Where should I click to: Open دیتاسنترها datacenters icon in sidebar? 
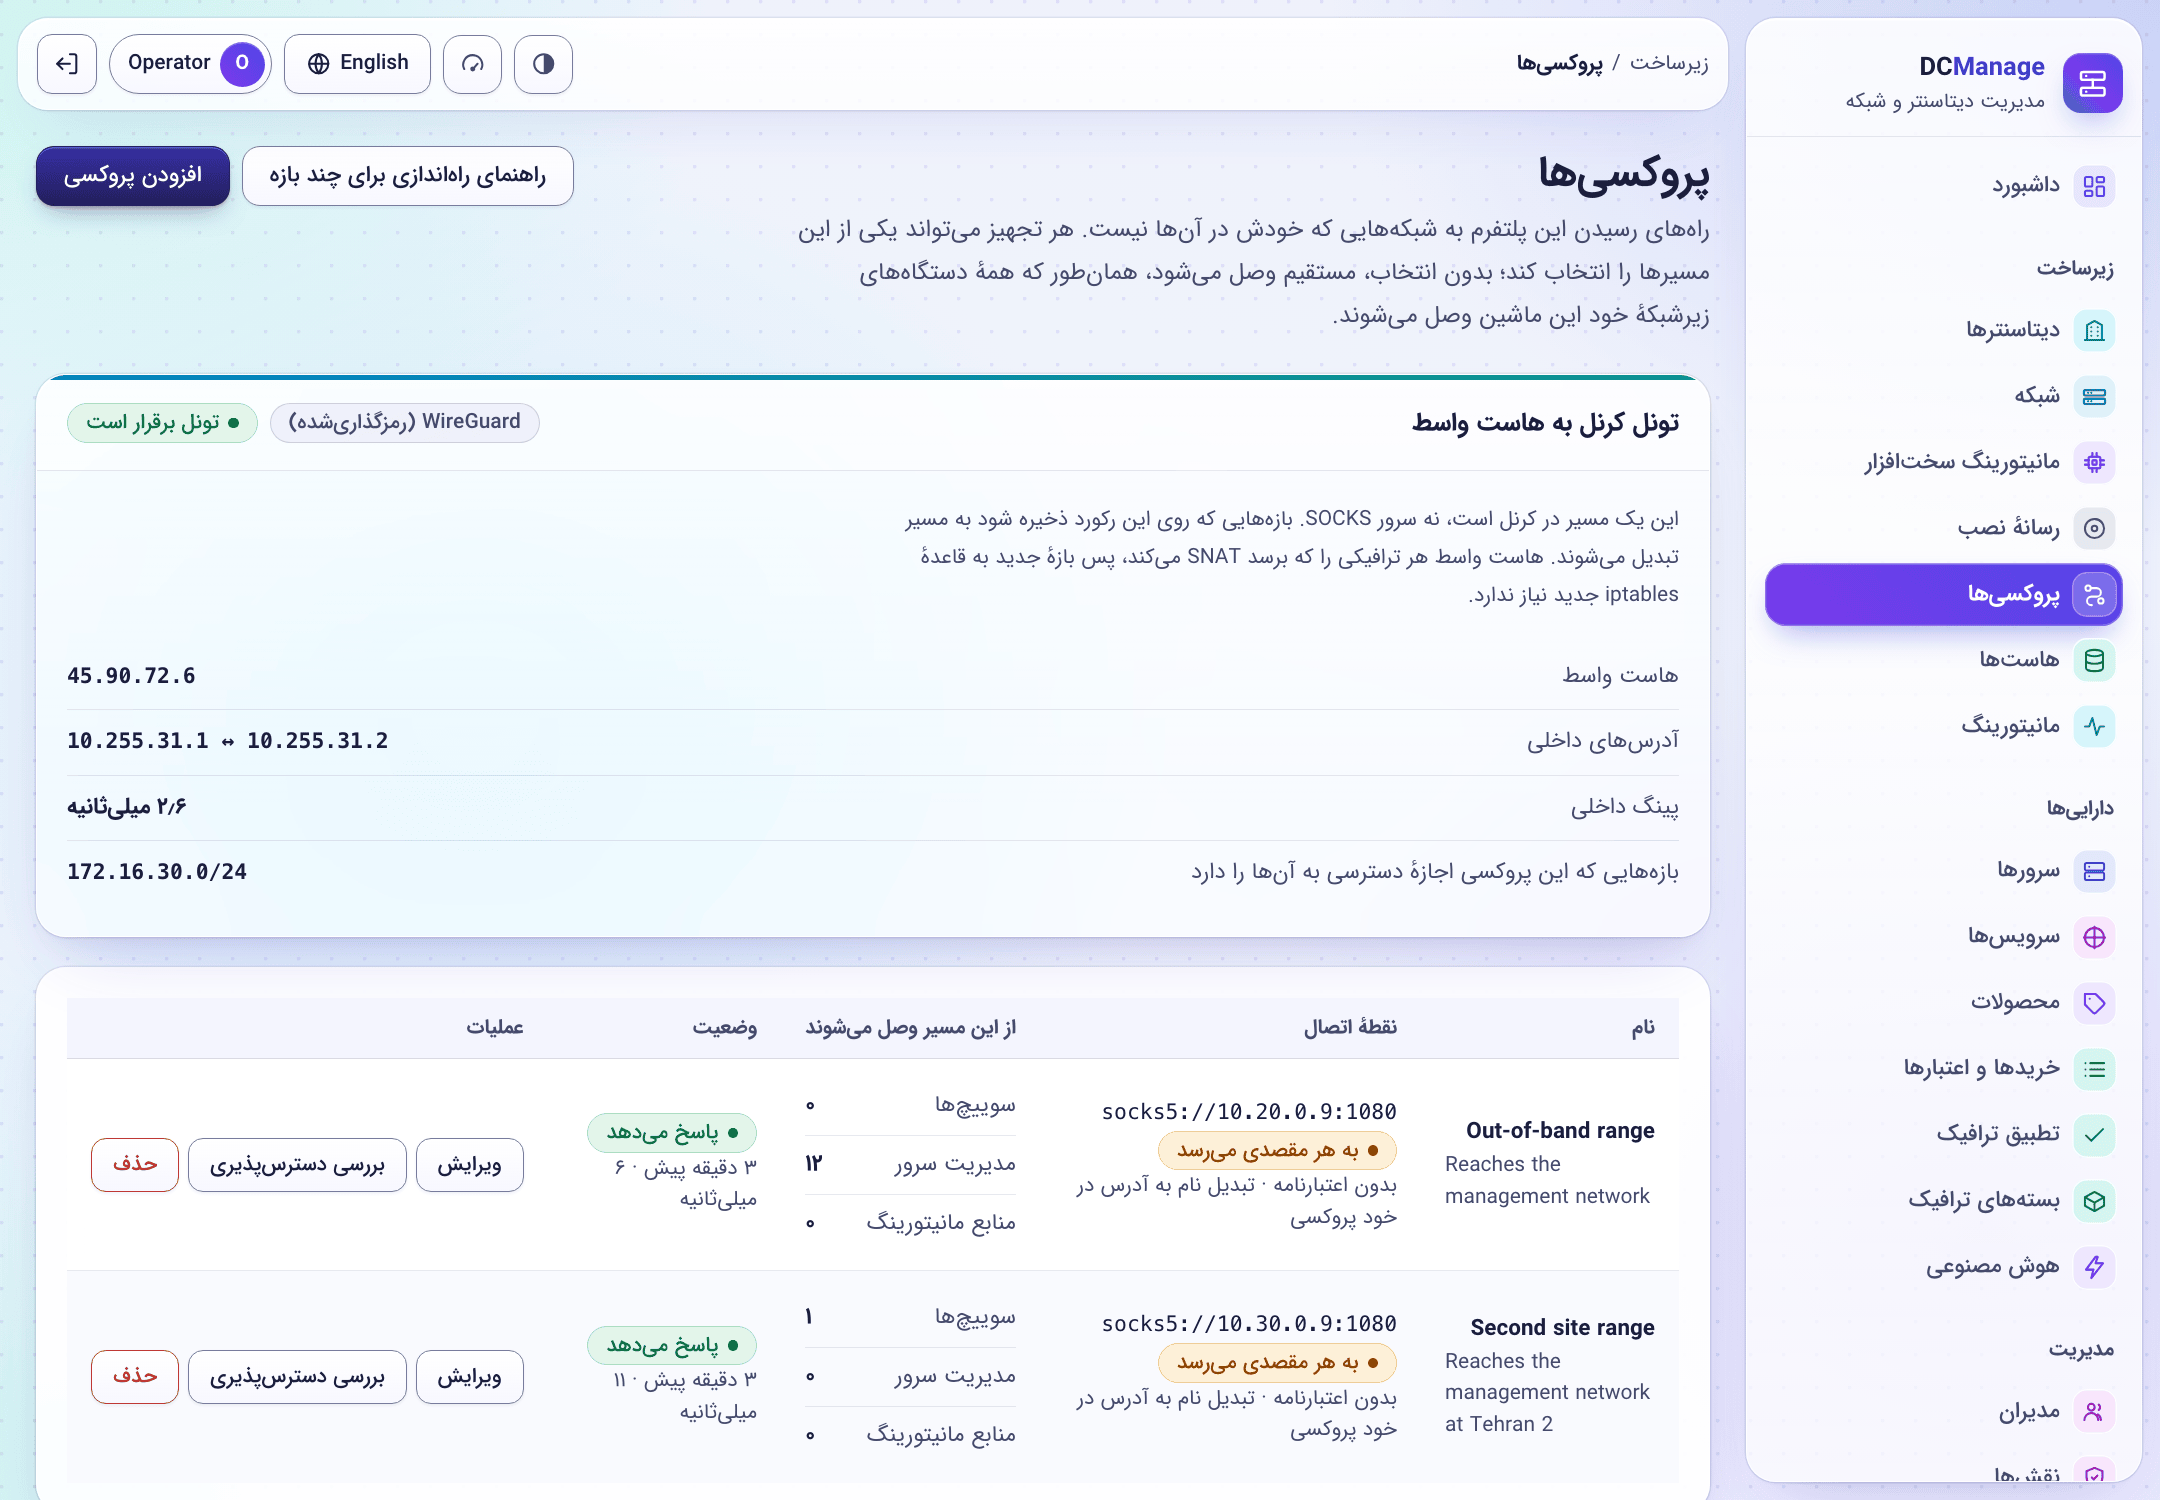[2094, 330]
